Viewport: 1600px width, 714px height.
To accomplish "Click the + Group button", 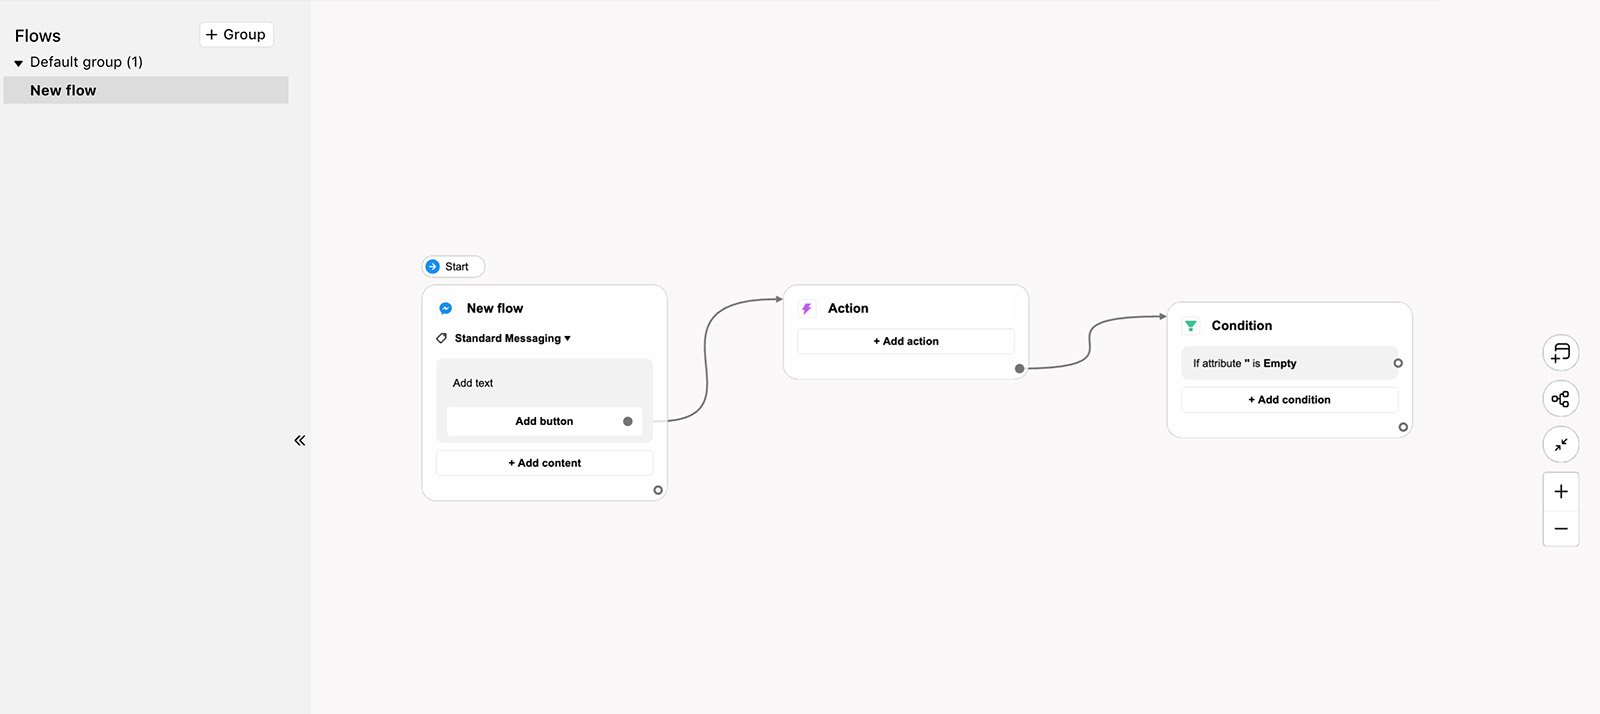I will [x=236, y=35].
